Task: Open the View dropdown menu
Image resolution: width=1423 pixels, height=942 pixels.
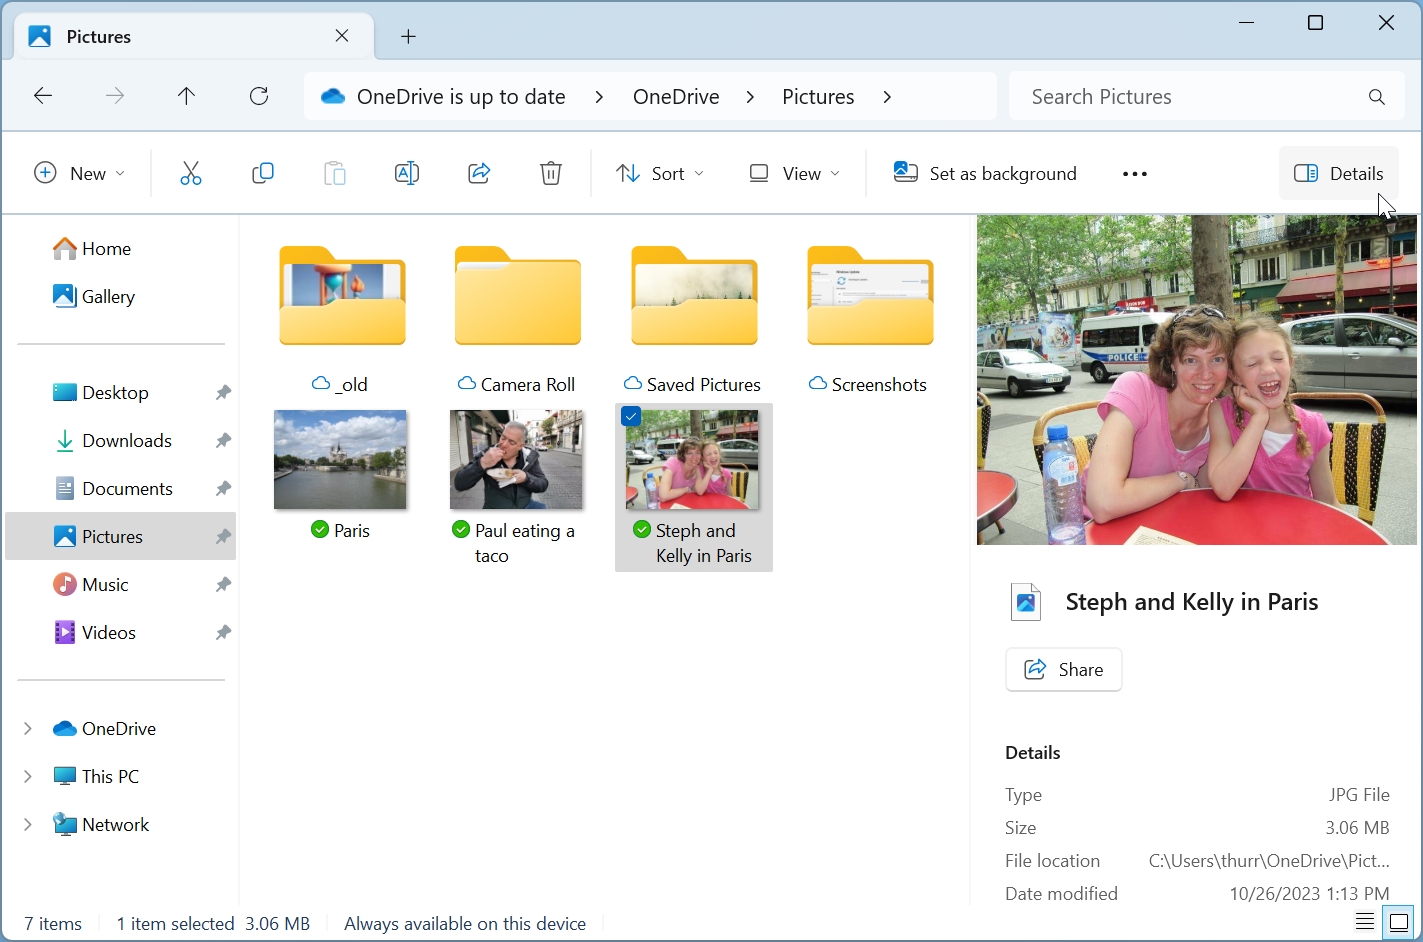Action: click(795, 174)
